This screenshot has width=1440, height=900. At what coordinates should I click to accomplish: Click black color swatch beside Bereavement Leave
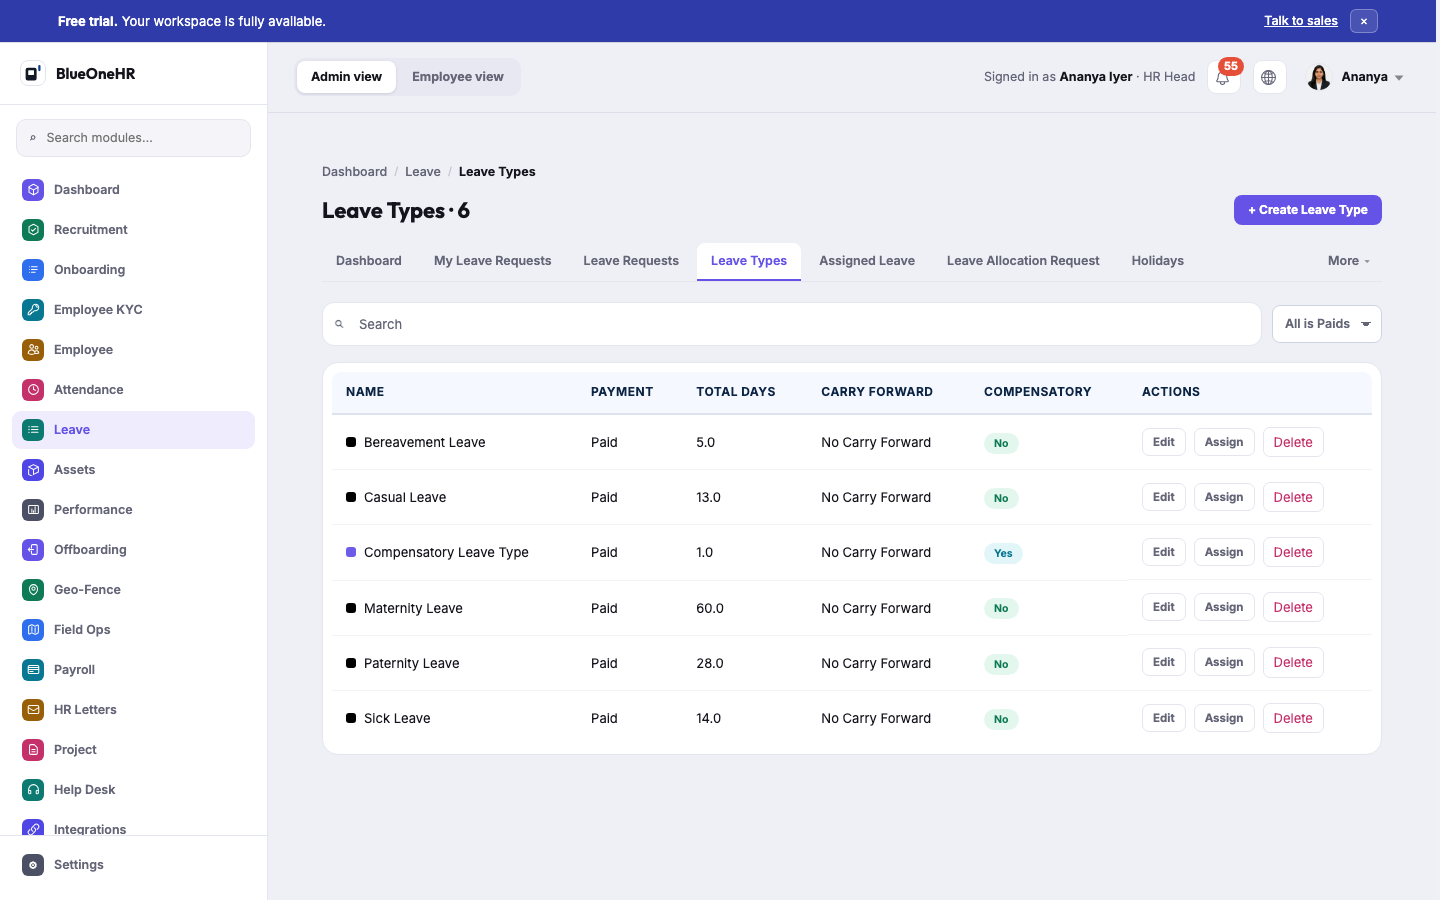[351, 442]
